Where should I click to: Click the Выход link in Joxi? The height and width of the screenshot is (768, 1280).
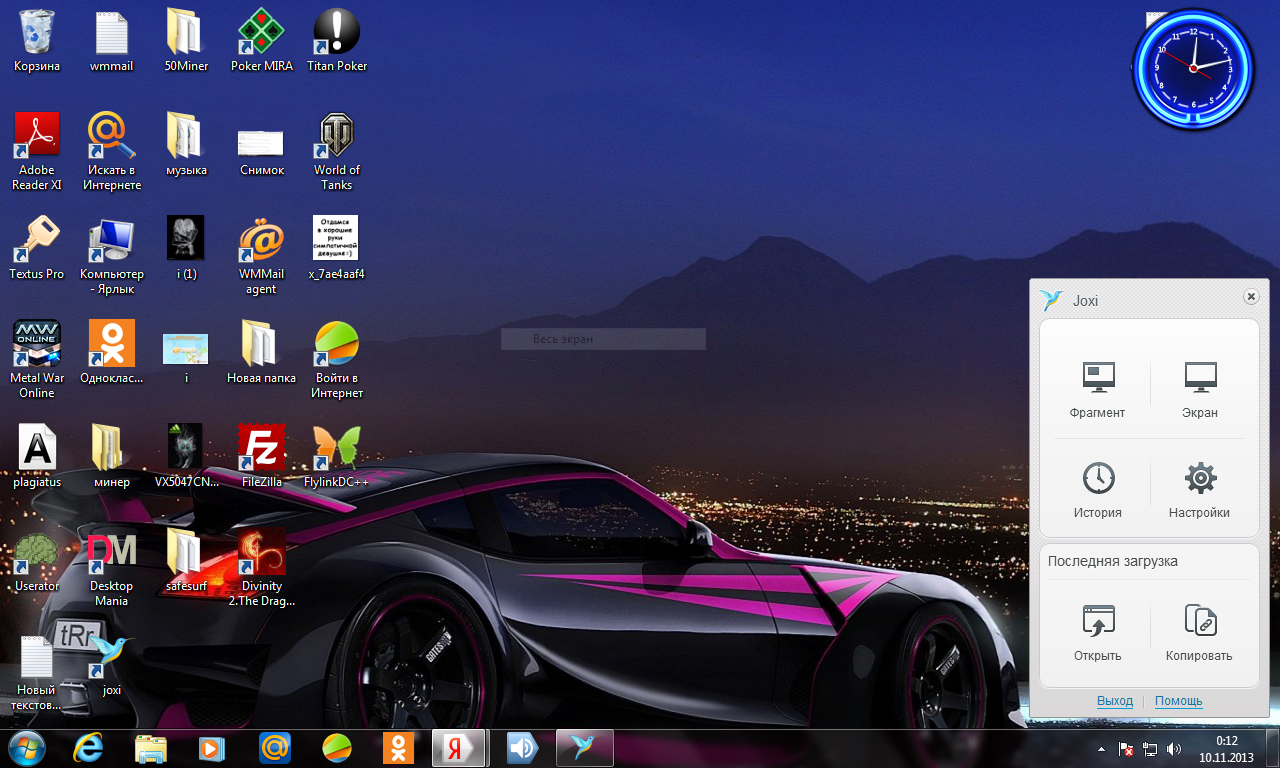[x=1115, y=701]
